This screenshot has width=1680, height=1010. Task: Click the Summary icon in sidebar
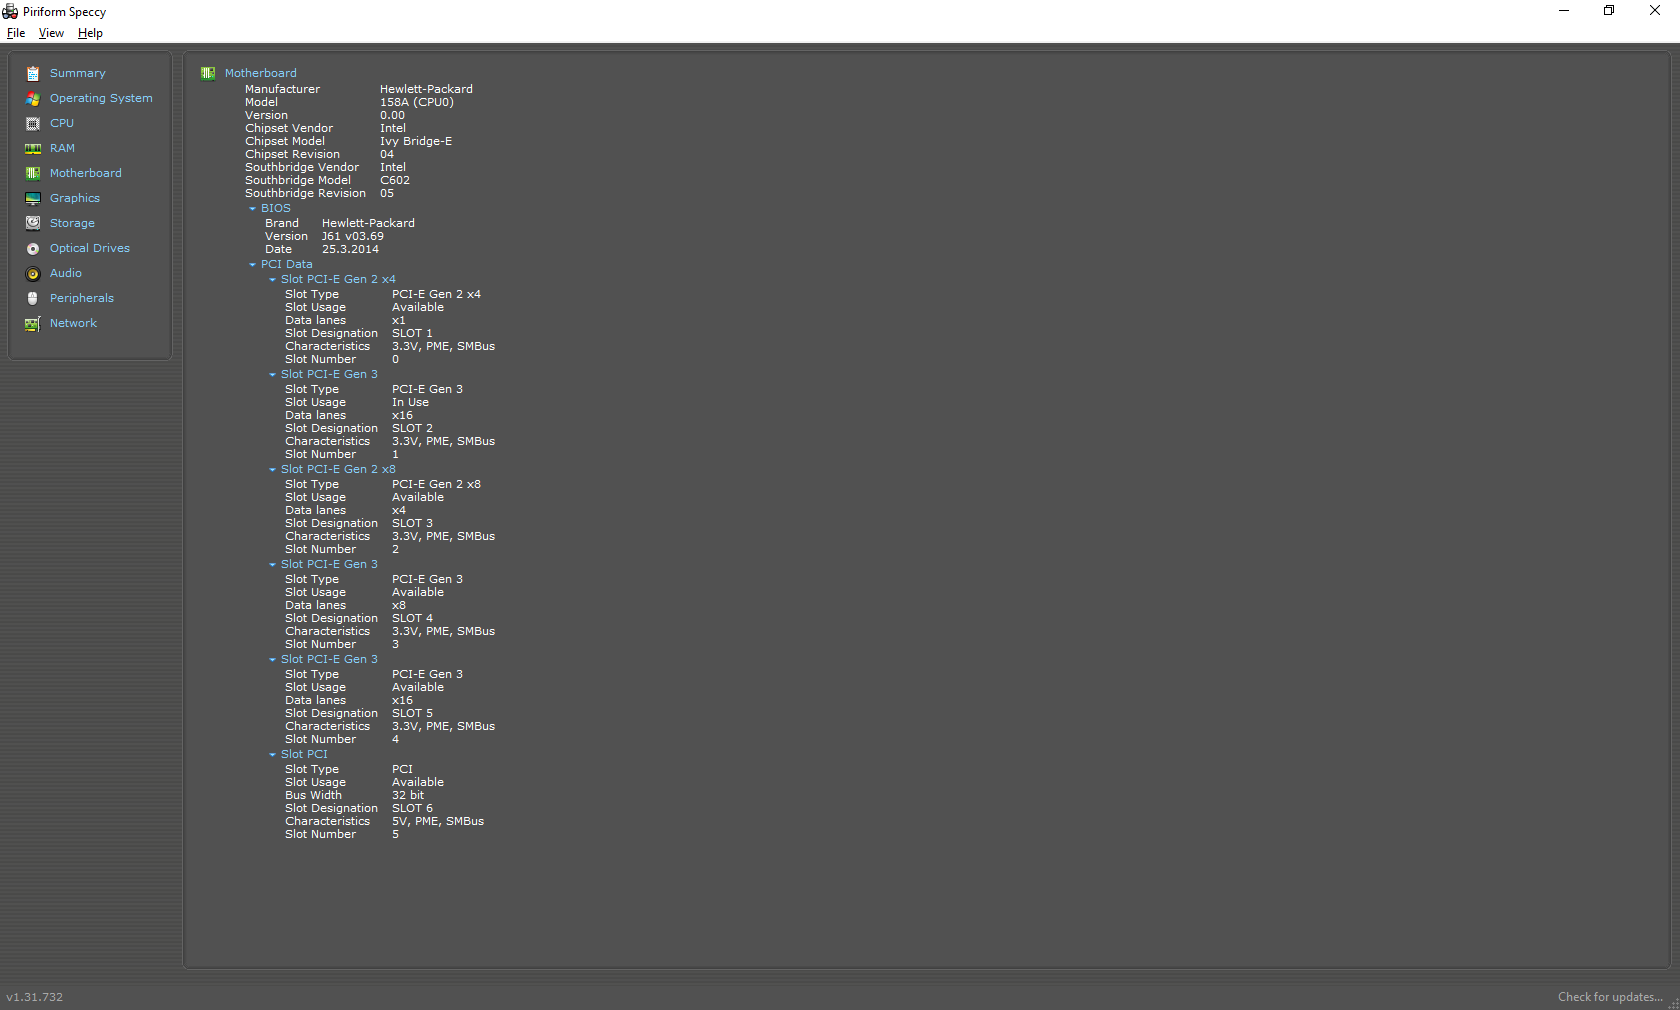pyautogui.click(x=33, y=73)
